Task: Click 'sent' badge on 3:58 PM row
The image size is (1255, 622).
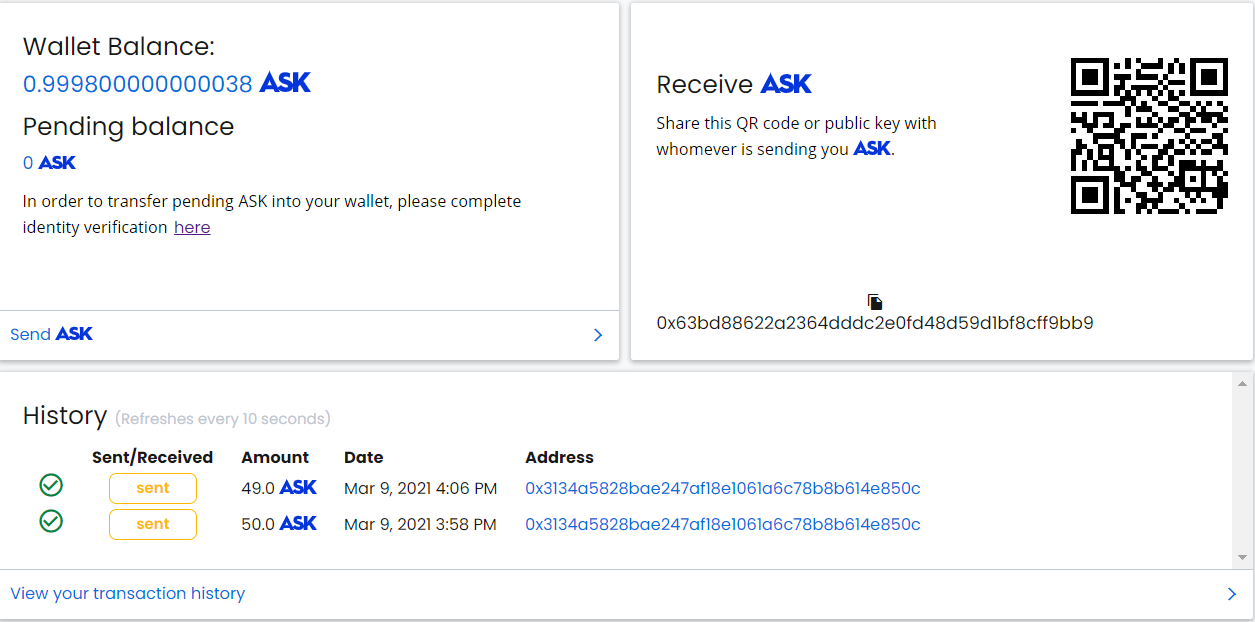Action: [153, 524]
